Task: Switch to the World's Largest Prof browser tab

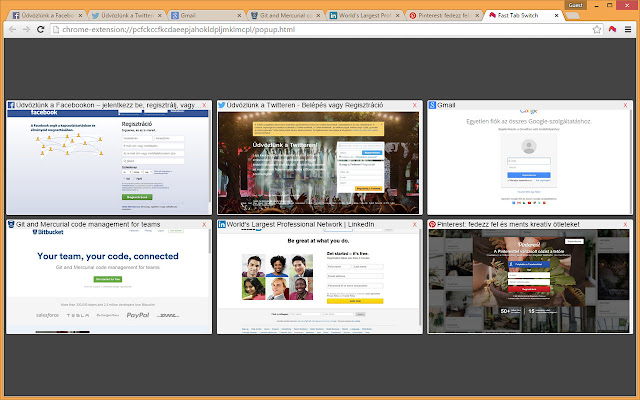Action: pyautogui.click(x=362, y=16)
